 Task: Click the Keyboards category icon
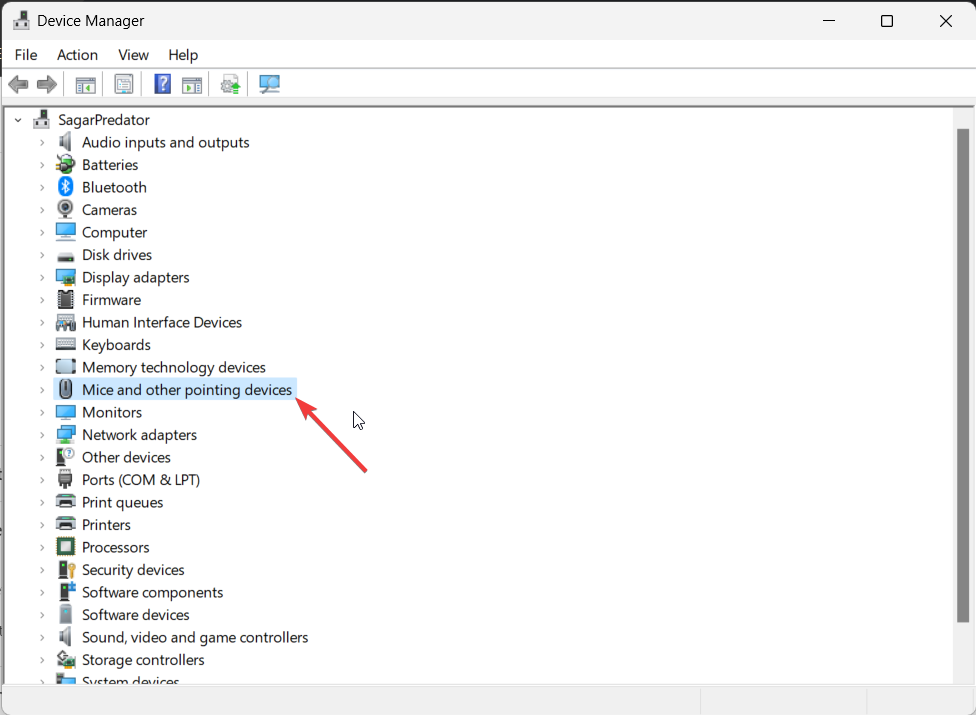click(x=65, y=344)
